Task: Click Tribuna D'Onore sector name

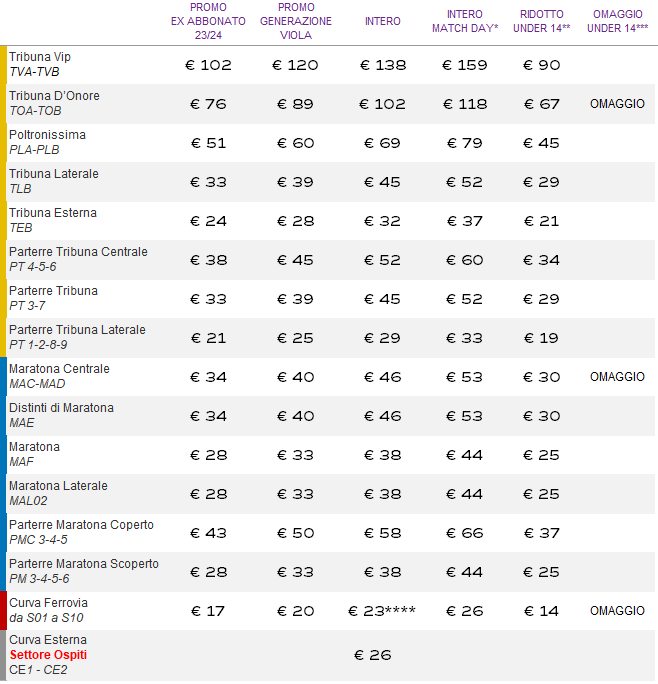Action: [x=54, y=96]
